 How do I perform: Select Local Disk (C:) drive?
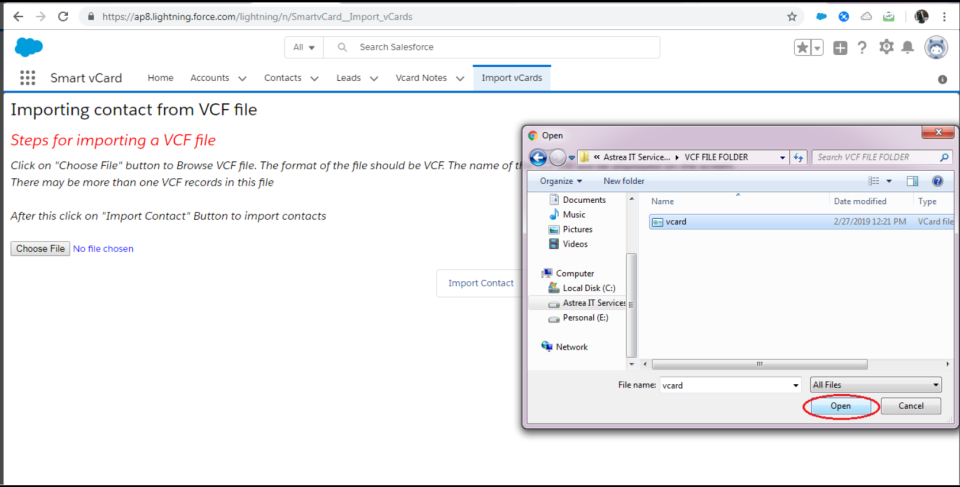pyautogui.click(x=582, y=288)
